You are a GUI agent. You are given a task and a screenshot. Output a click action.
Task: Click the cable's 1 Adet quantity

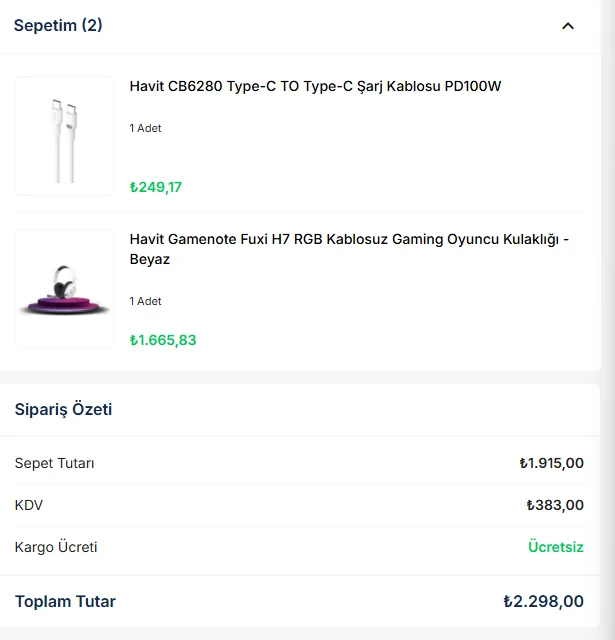(x=145, y=128)
